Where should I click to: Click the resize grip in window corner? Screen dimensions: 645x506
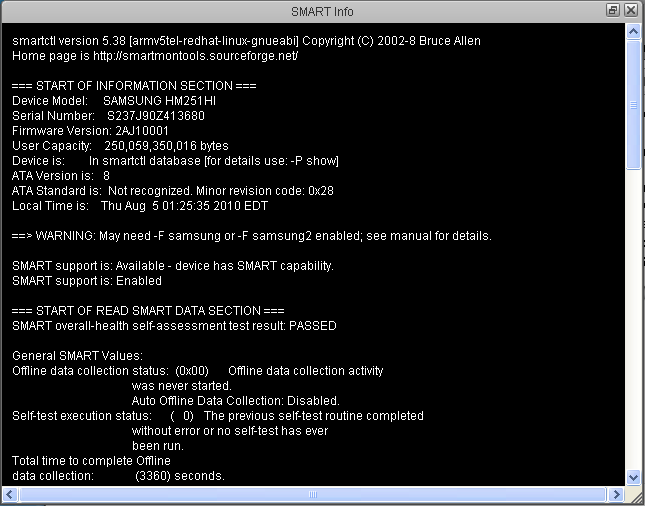click(x=633, y=495)
